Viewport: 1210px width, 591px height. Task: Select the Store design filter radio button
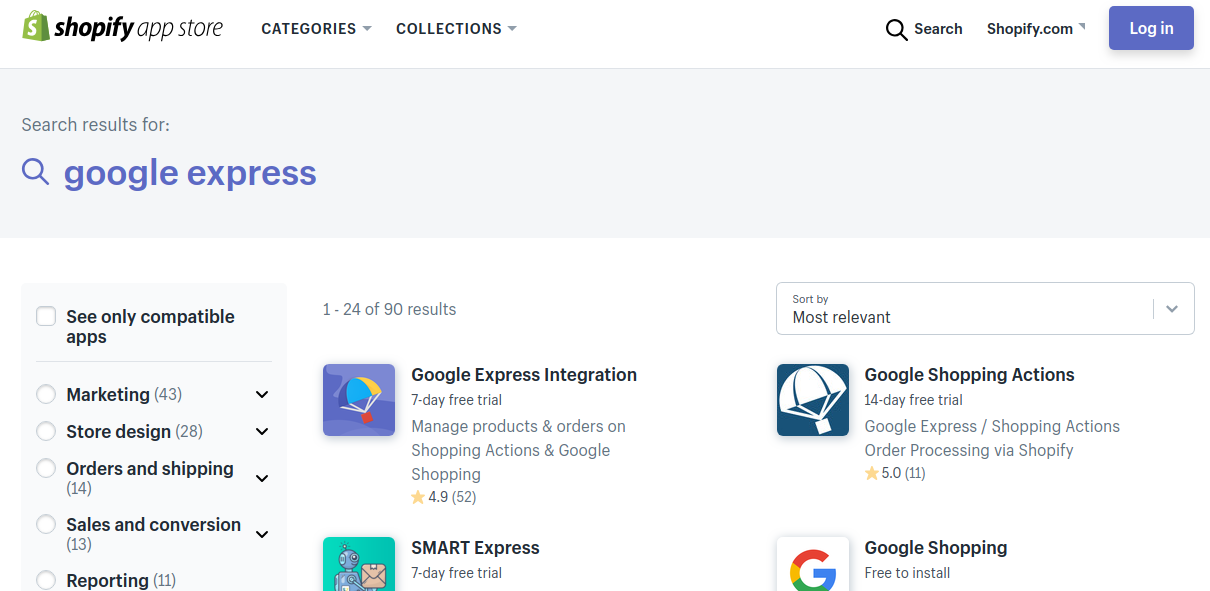click(46, 431)
